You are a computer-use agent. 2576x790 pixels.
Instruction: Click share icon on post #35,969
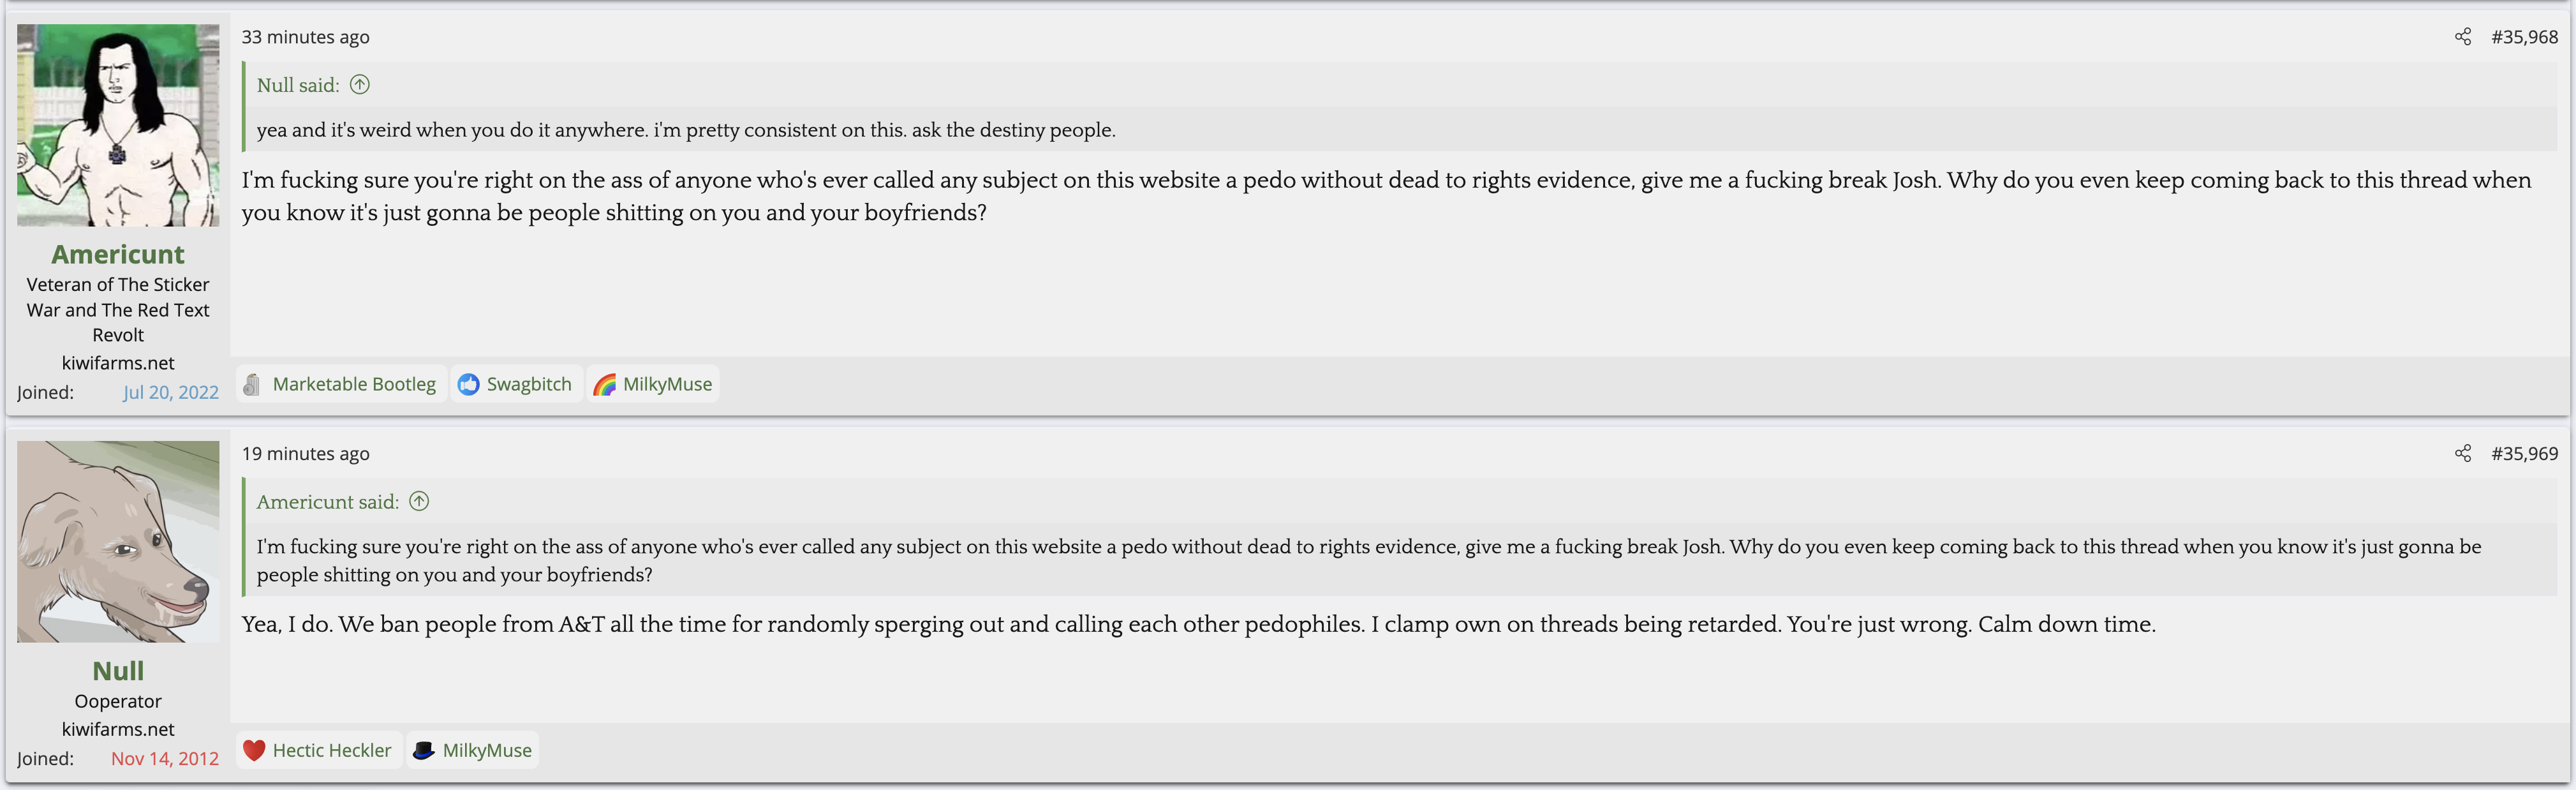click(2462, 454)
